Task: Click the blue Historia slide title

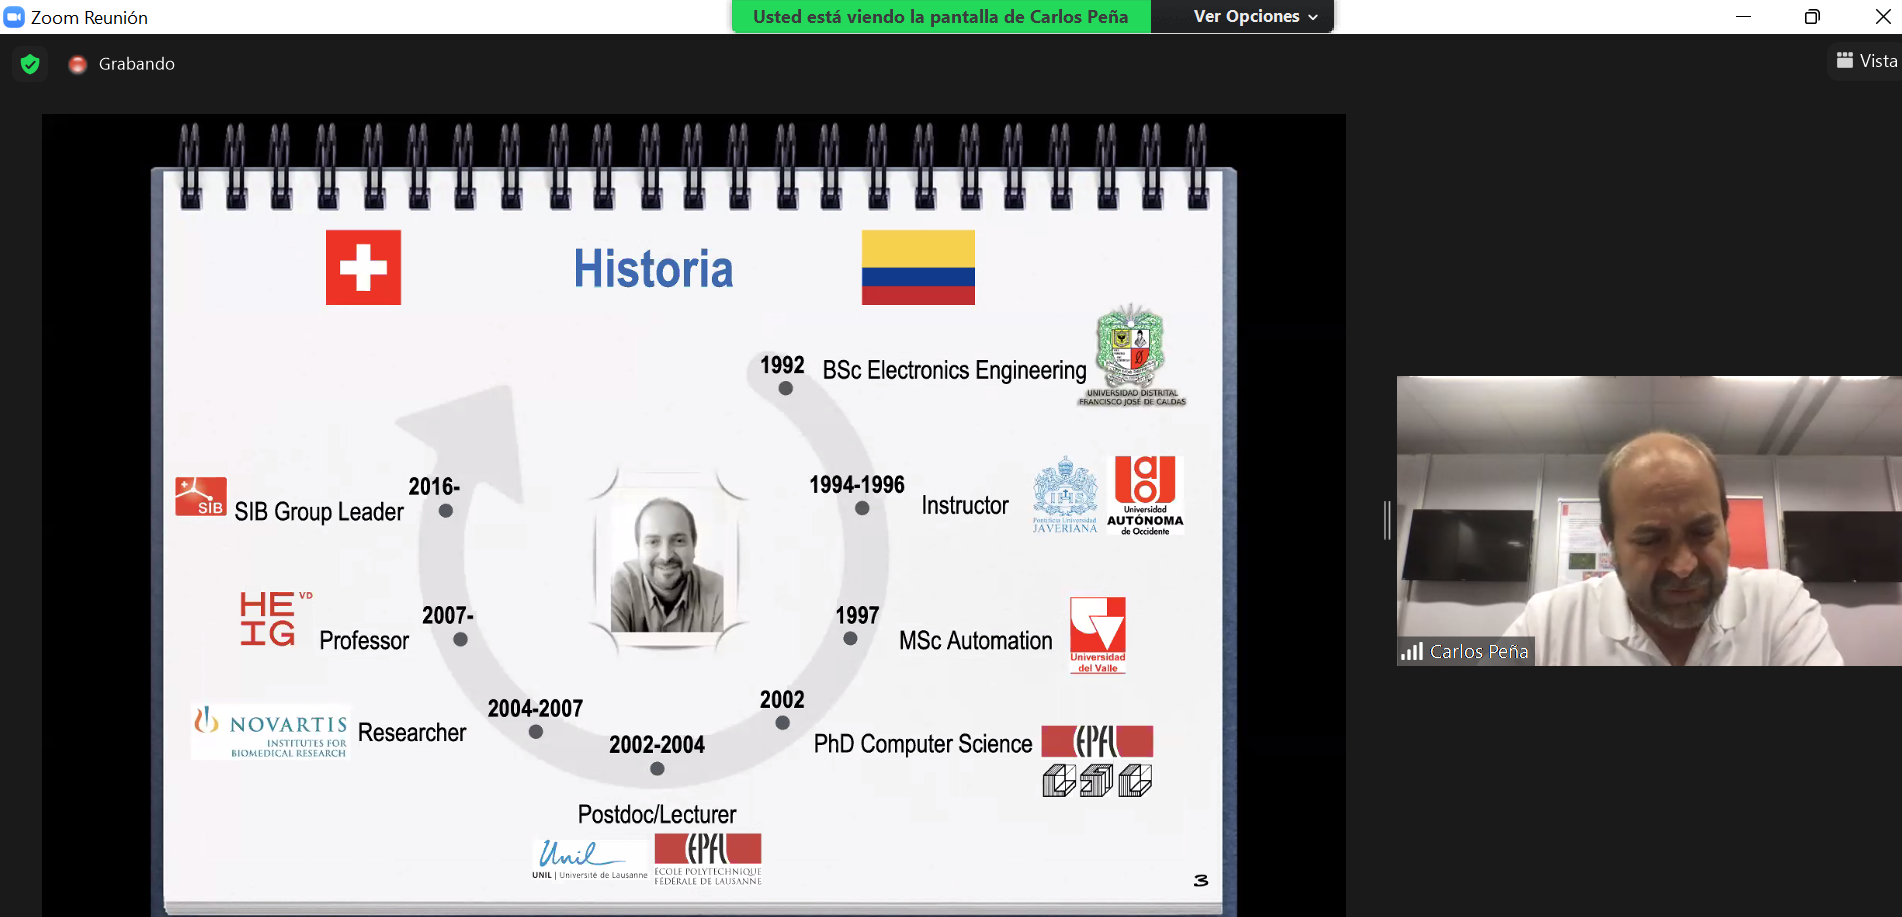Action: (x=653, y=269)
